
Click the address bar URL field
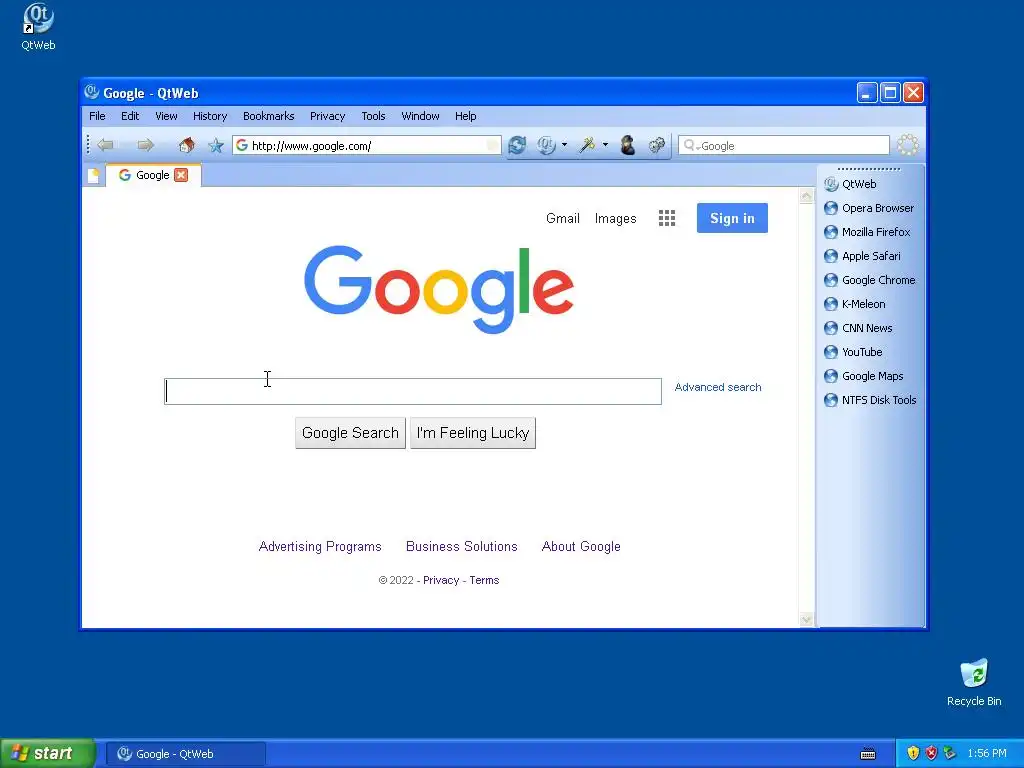pyautogui.click(x=367, y=146)
